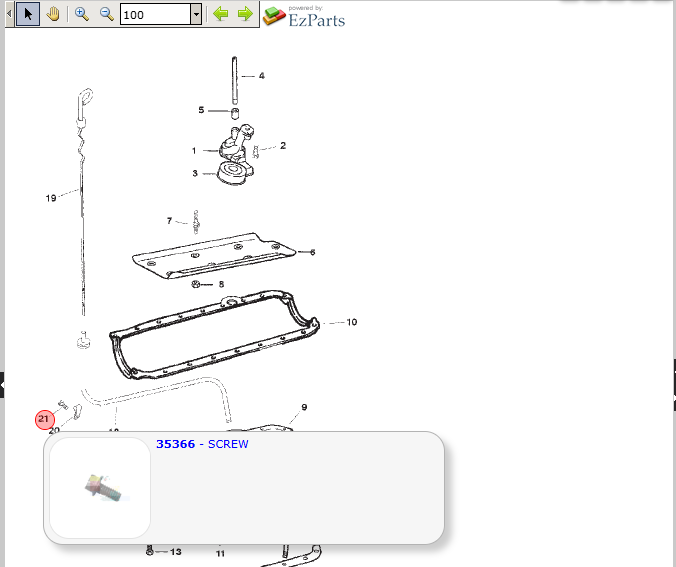
Task: Select callout 4 in diagram
Action: [x=262, y=76]
